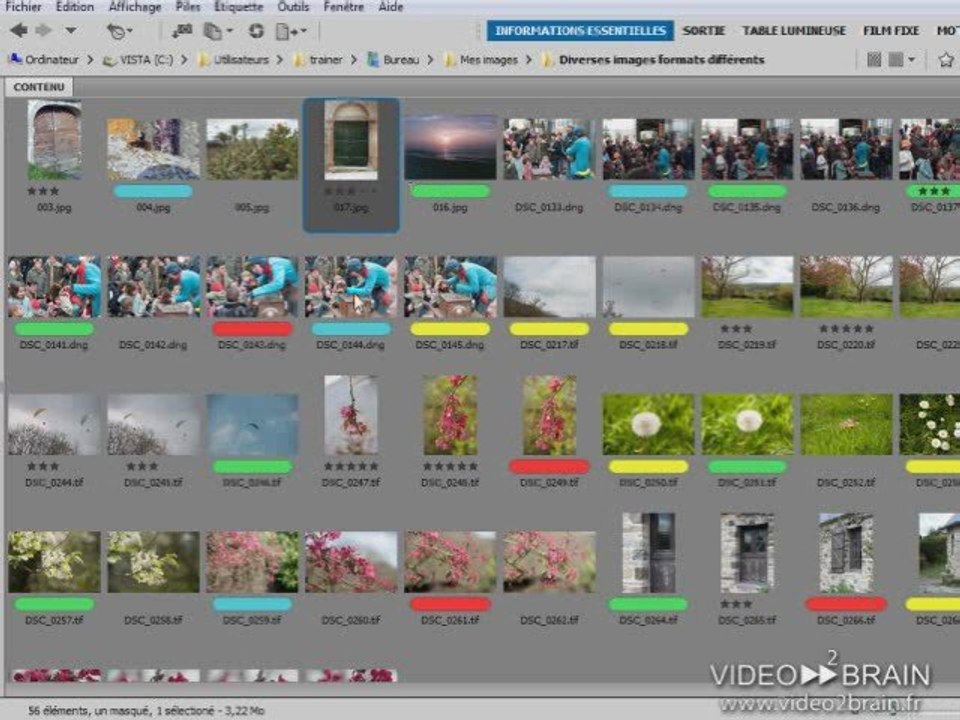960x720 pixels.
Task: Expand the chevron after Utilisateurs
Action: [x=279, y=60]
